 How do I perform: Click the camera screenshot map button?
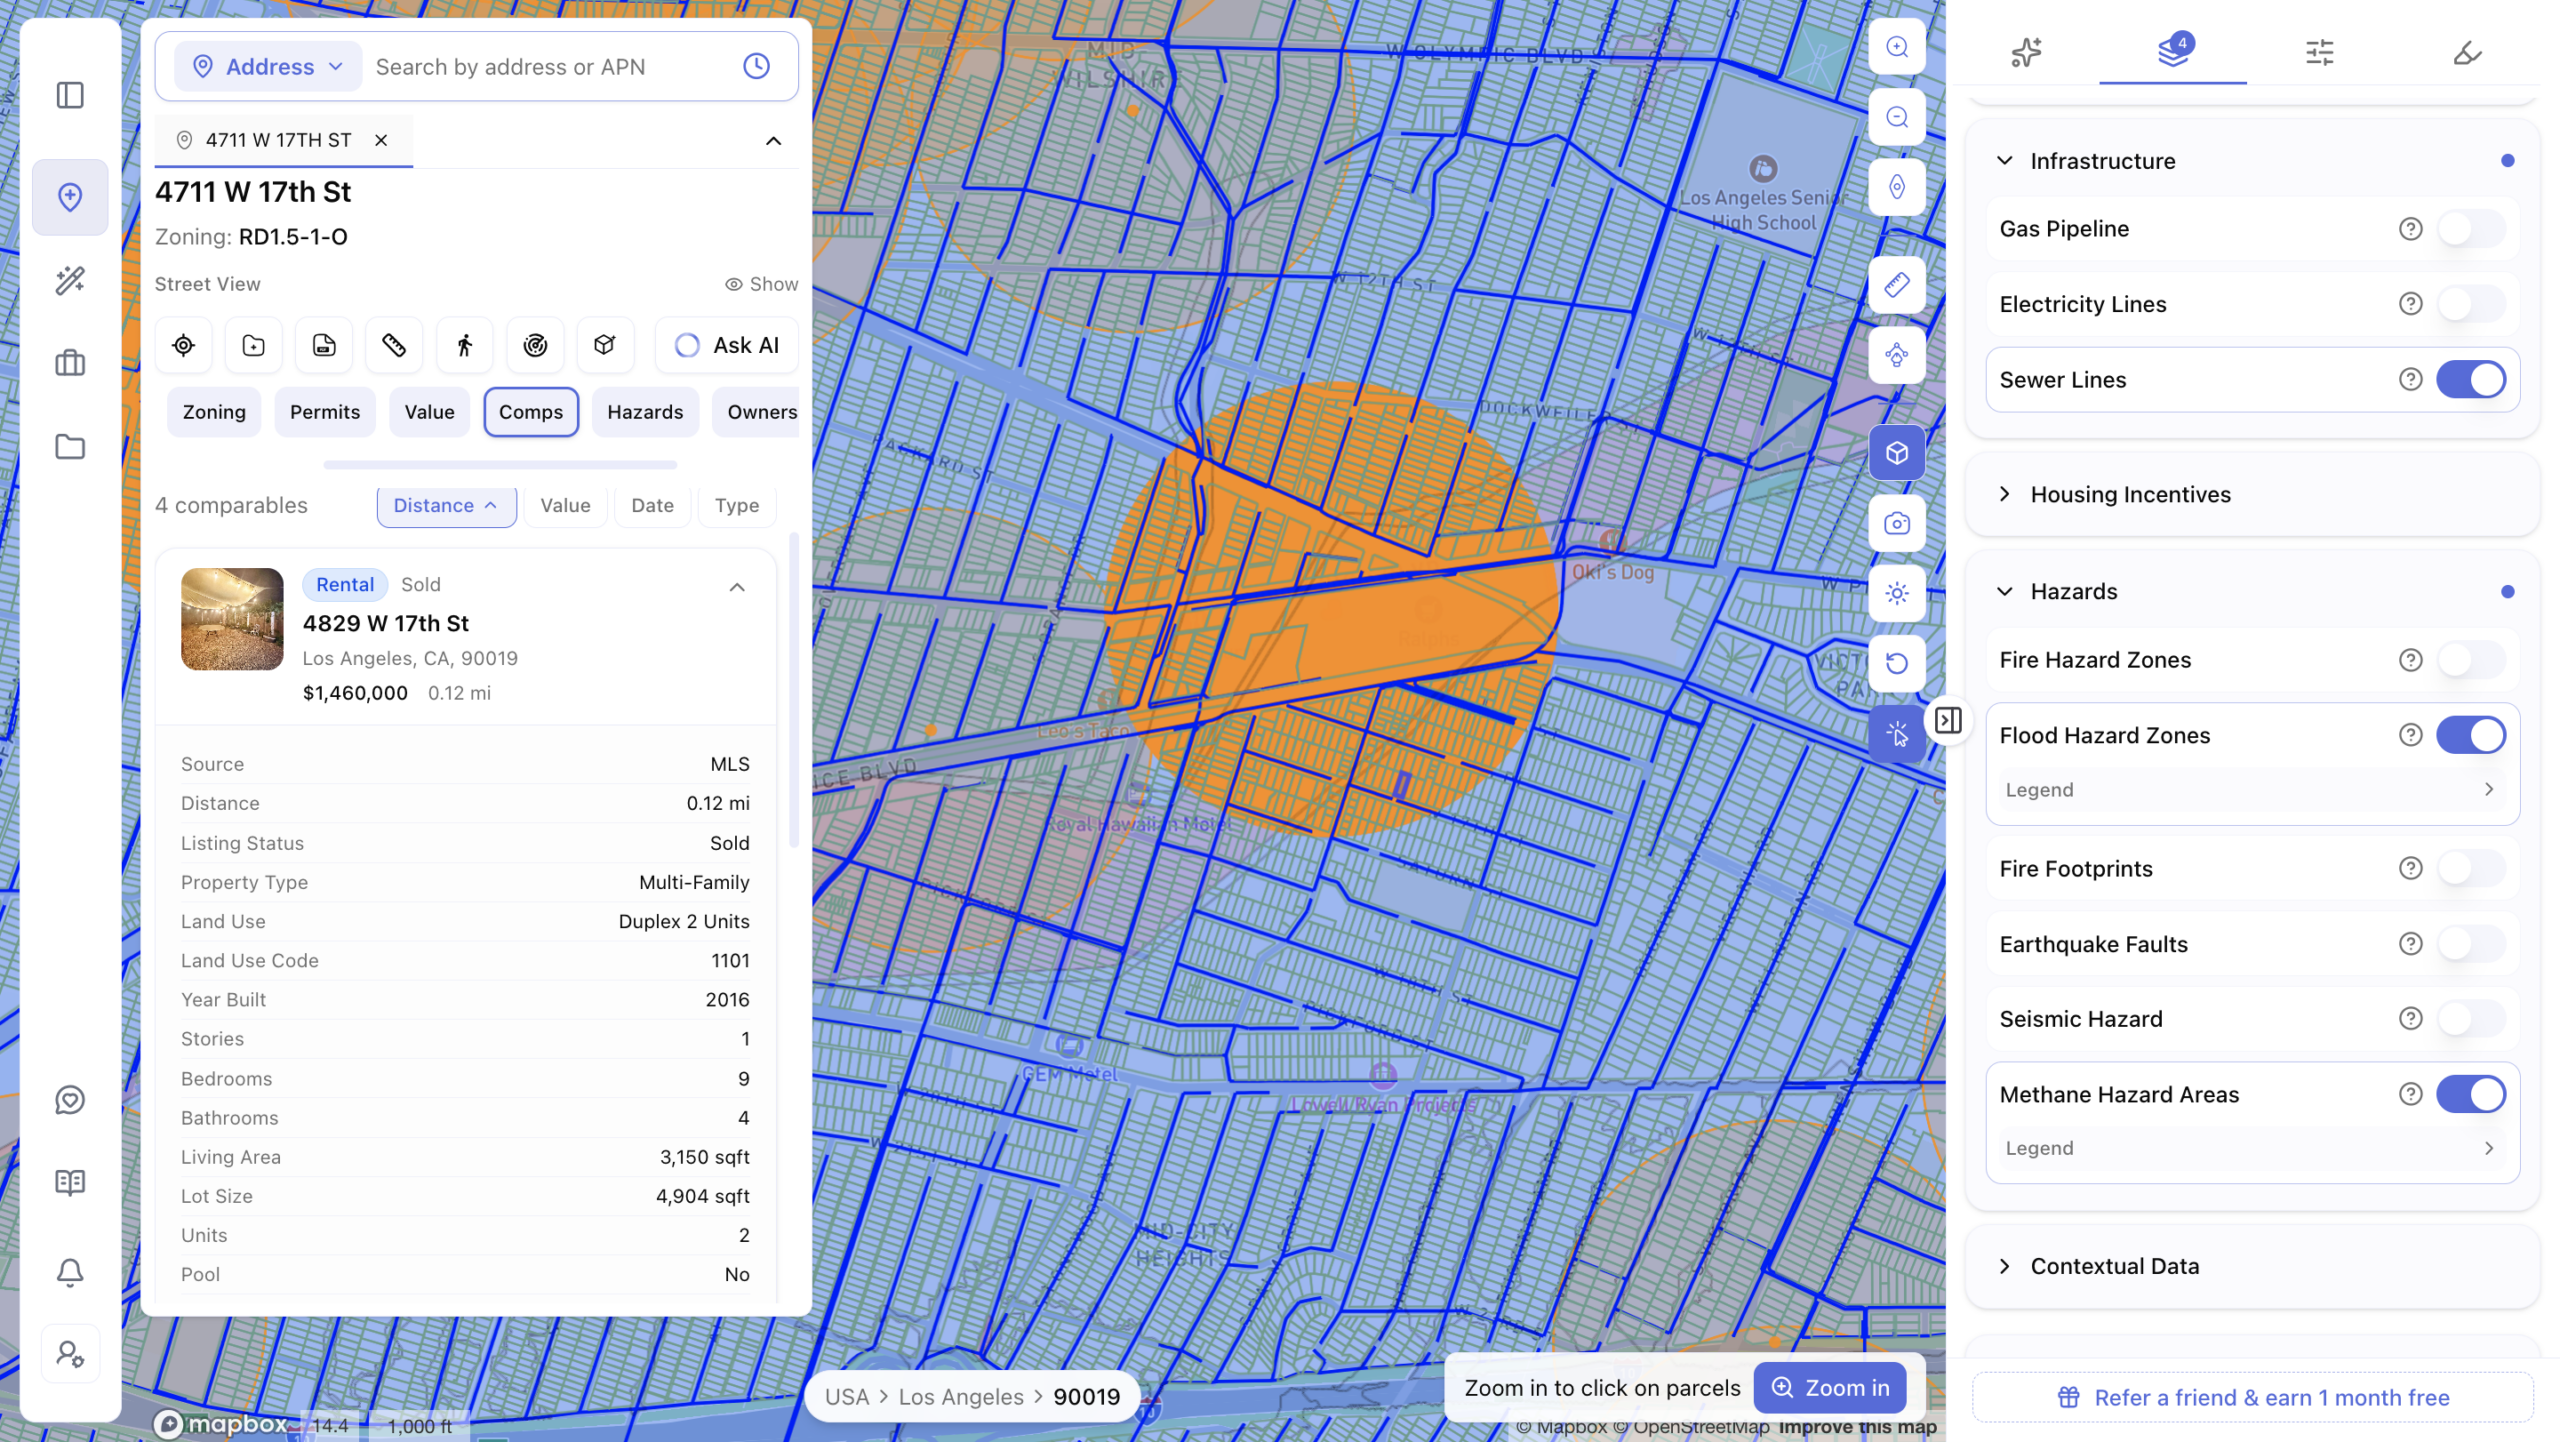click(1896, 523)
